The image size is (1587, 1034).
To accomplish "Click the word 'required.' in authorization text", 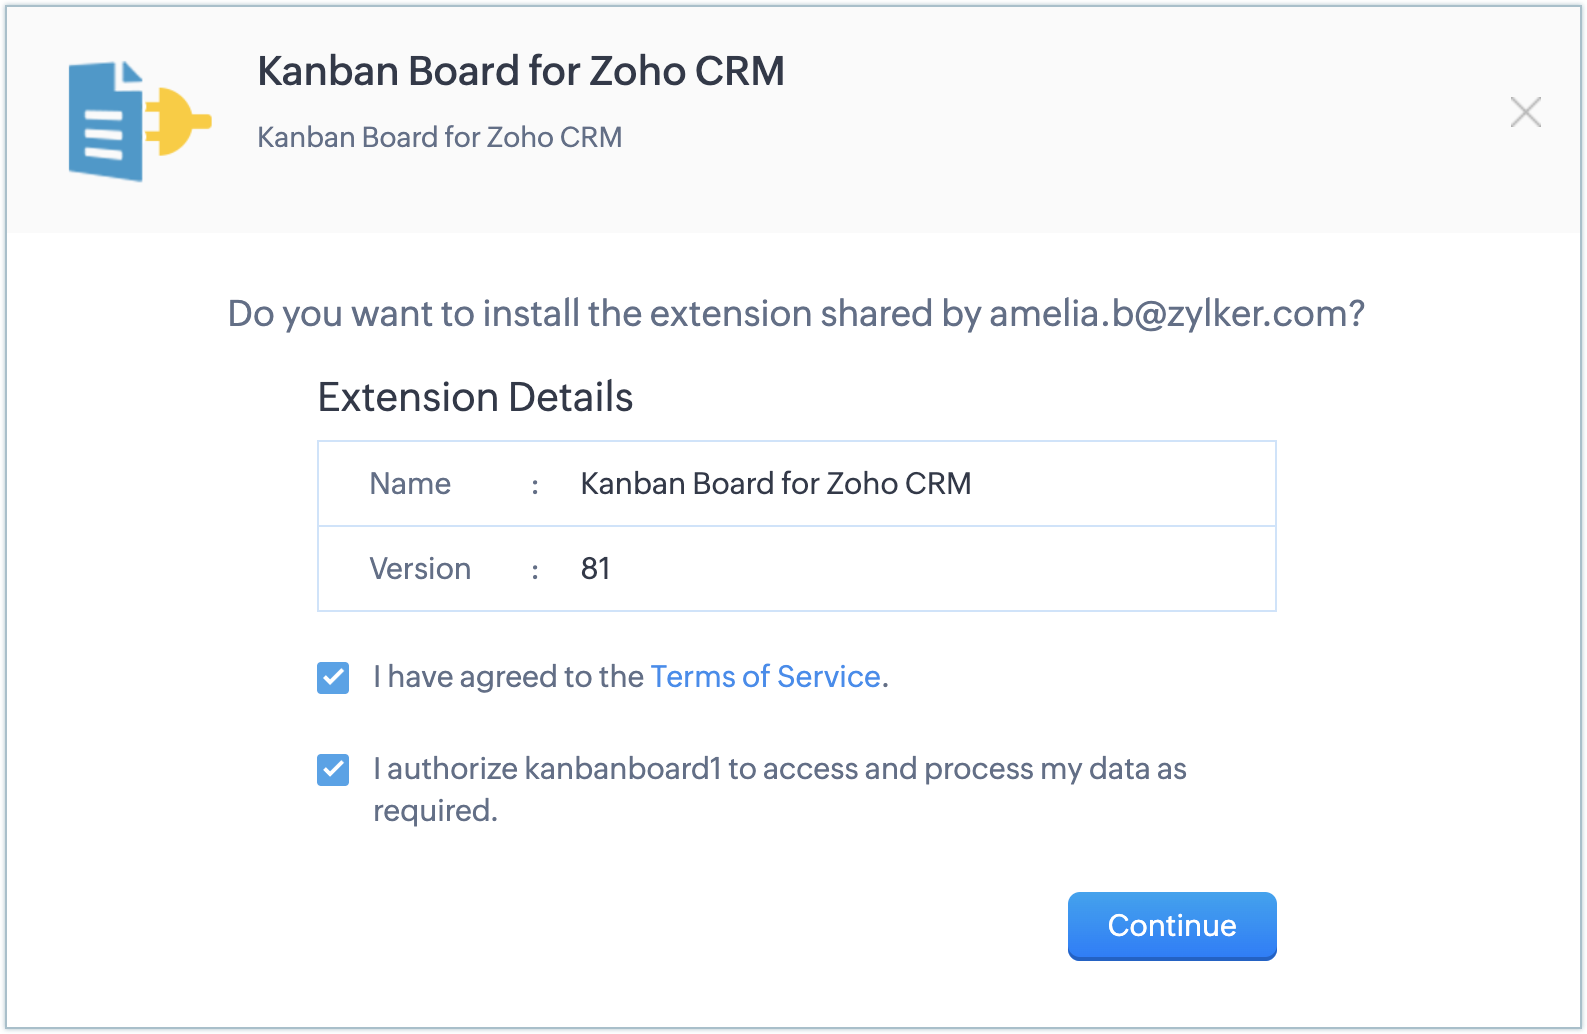I will pos(435,811).
